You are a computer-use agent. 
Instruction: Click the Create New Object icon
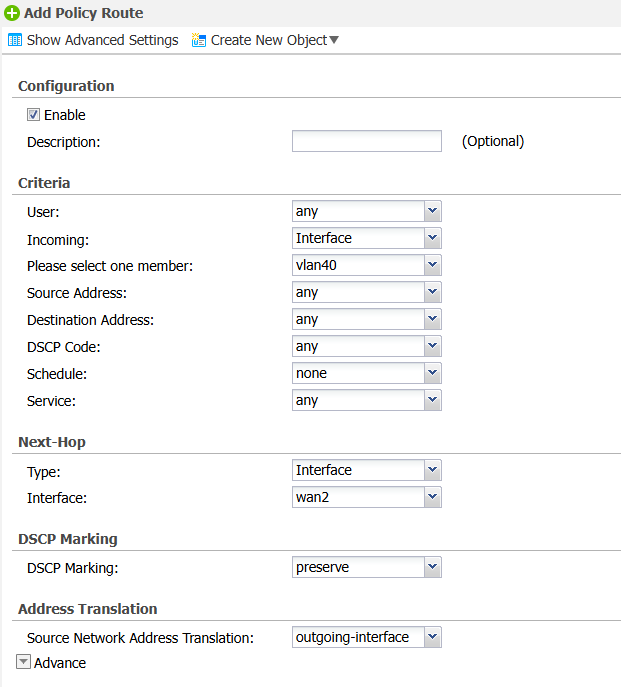(199, 40)
